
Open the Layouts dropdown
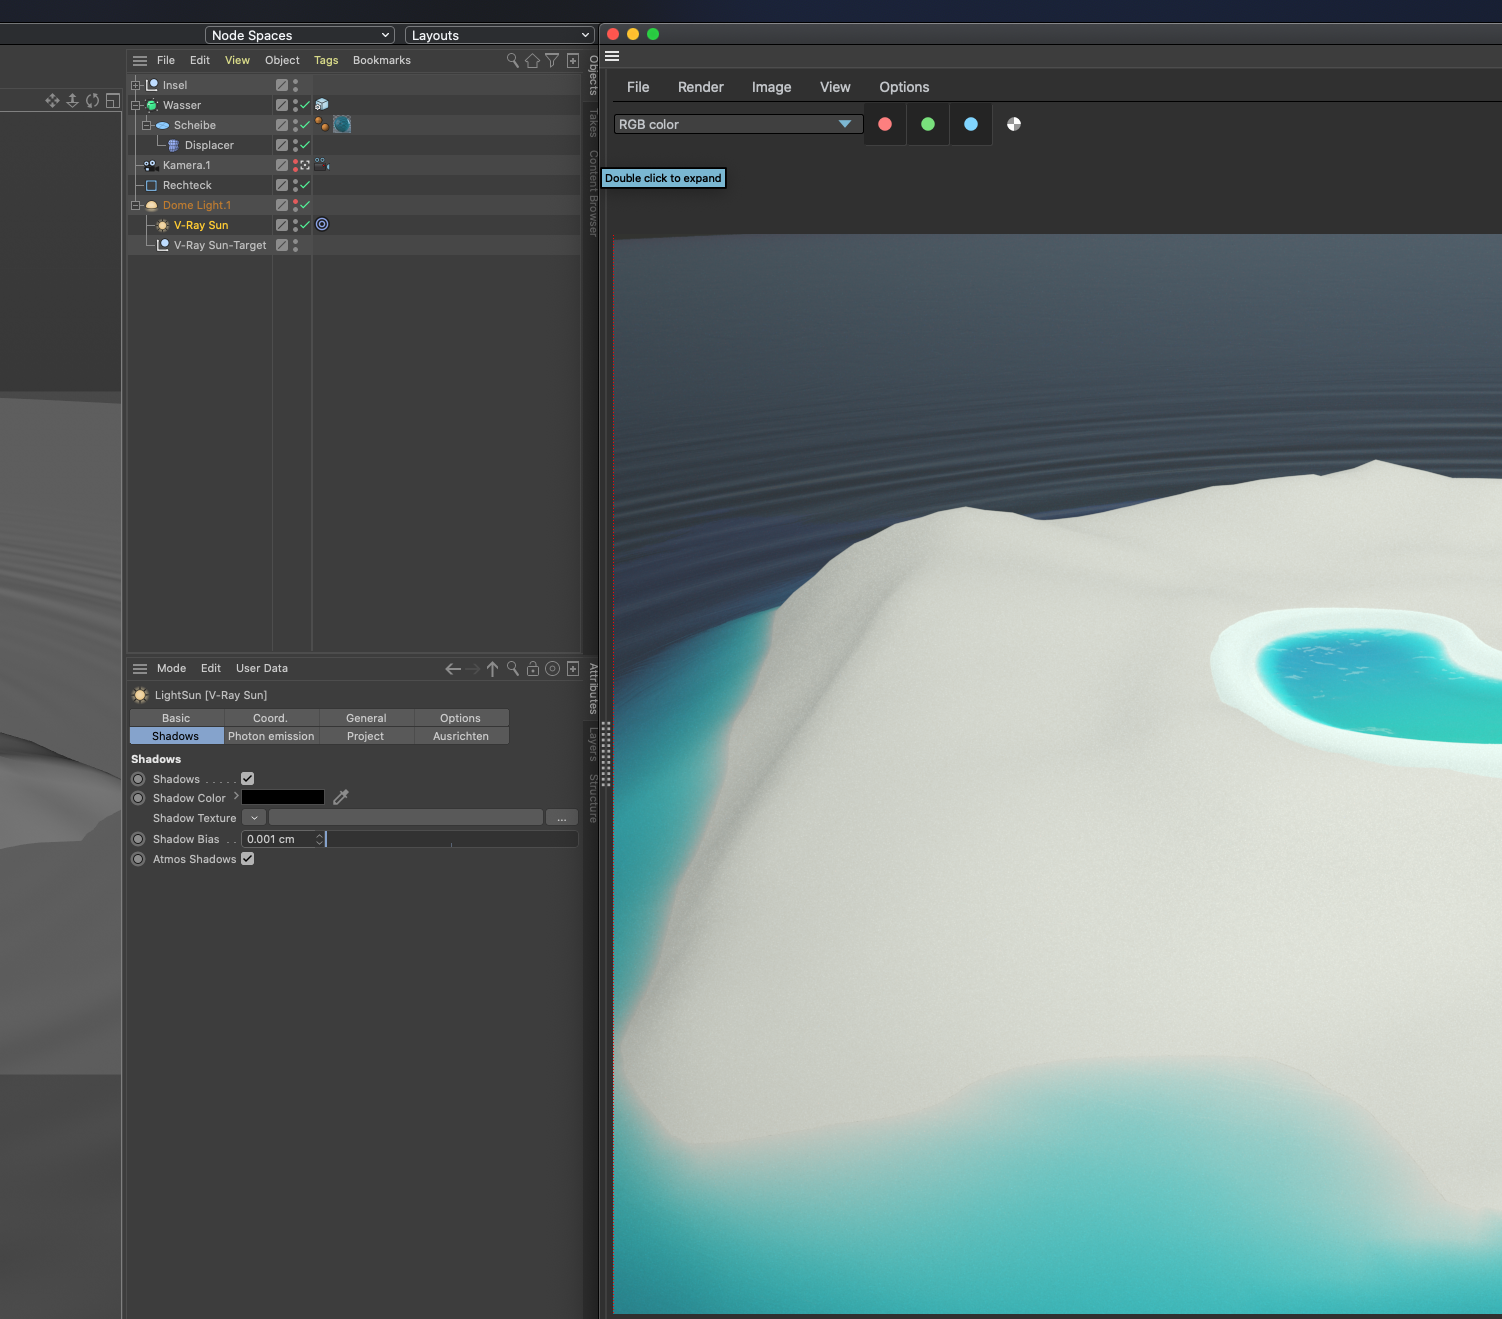[x=500, y=35]
